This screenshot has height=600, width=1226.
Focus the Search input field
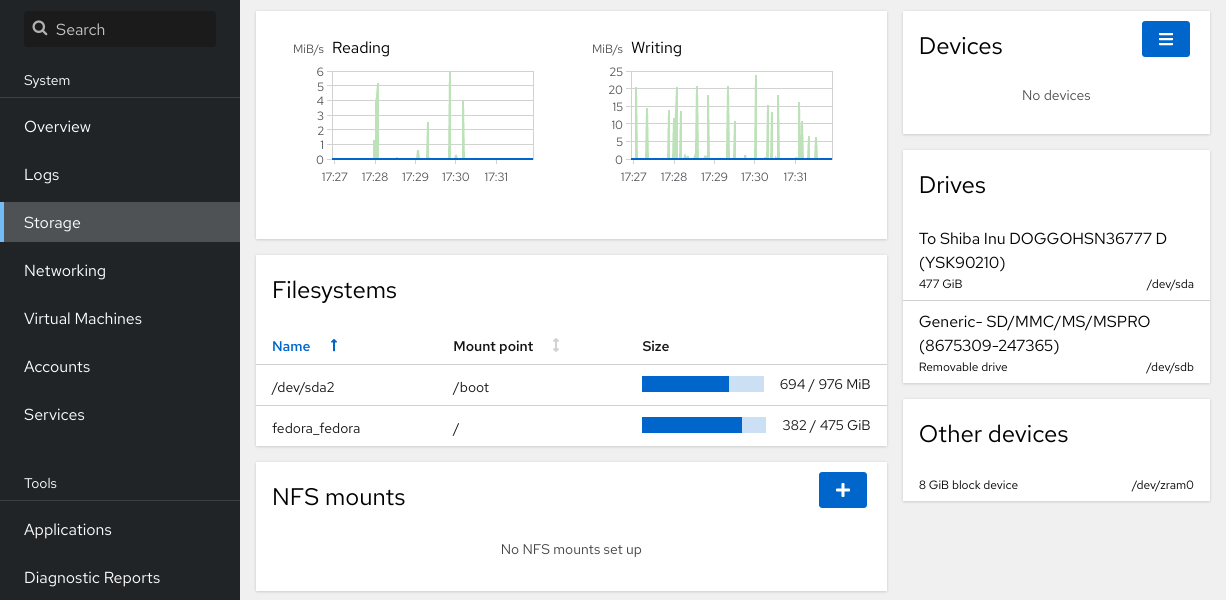coord(120,29)
